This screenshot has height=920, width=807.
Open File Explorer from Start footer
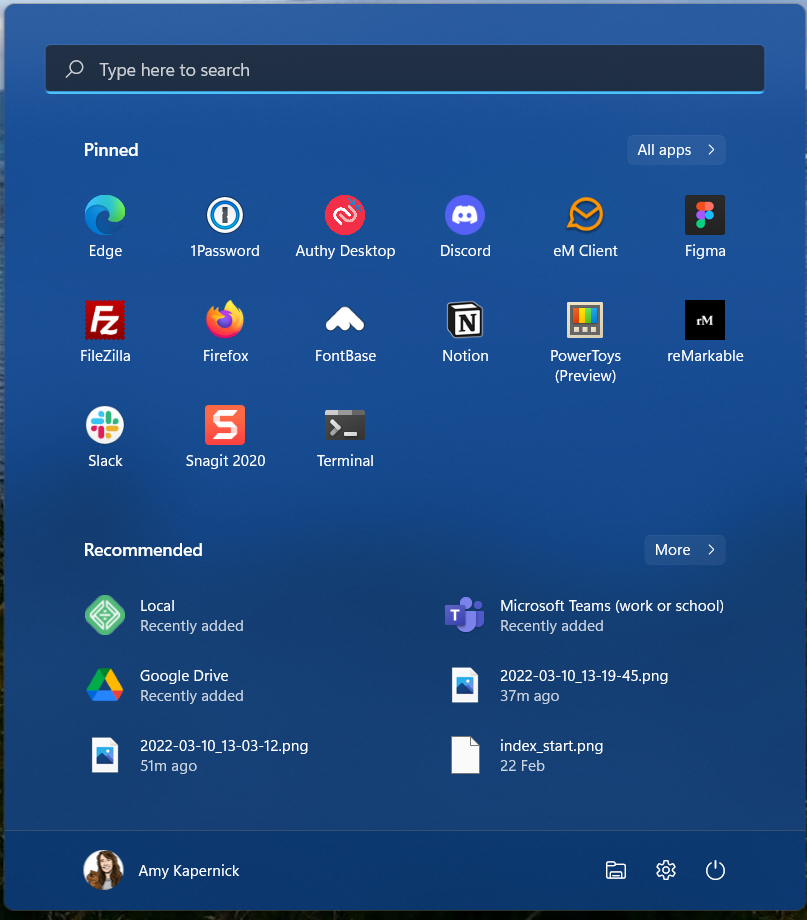point(616,870)
